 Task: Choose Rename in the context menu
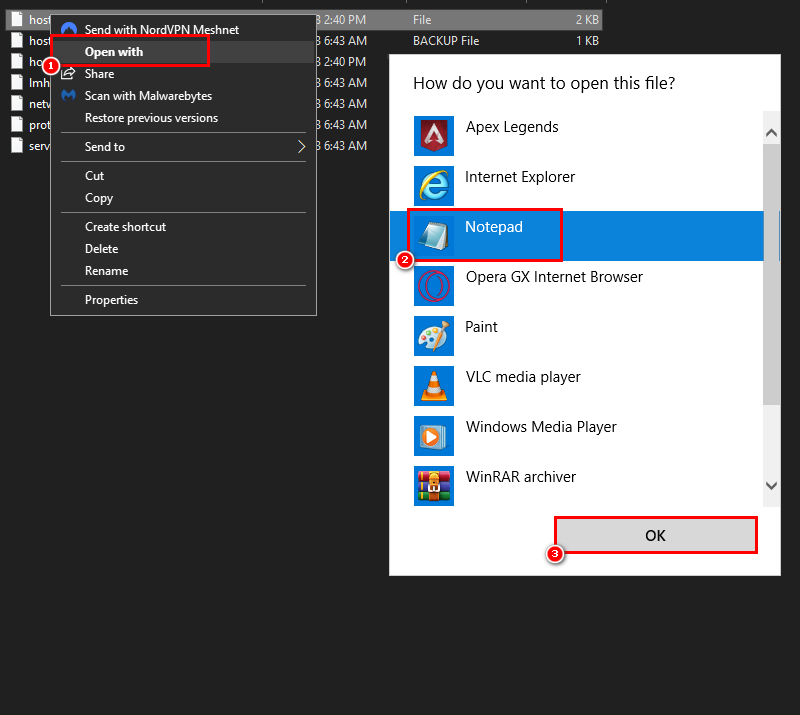(x=184, y=270)
